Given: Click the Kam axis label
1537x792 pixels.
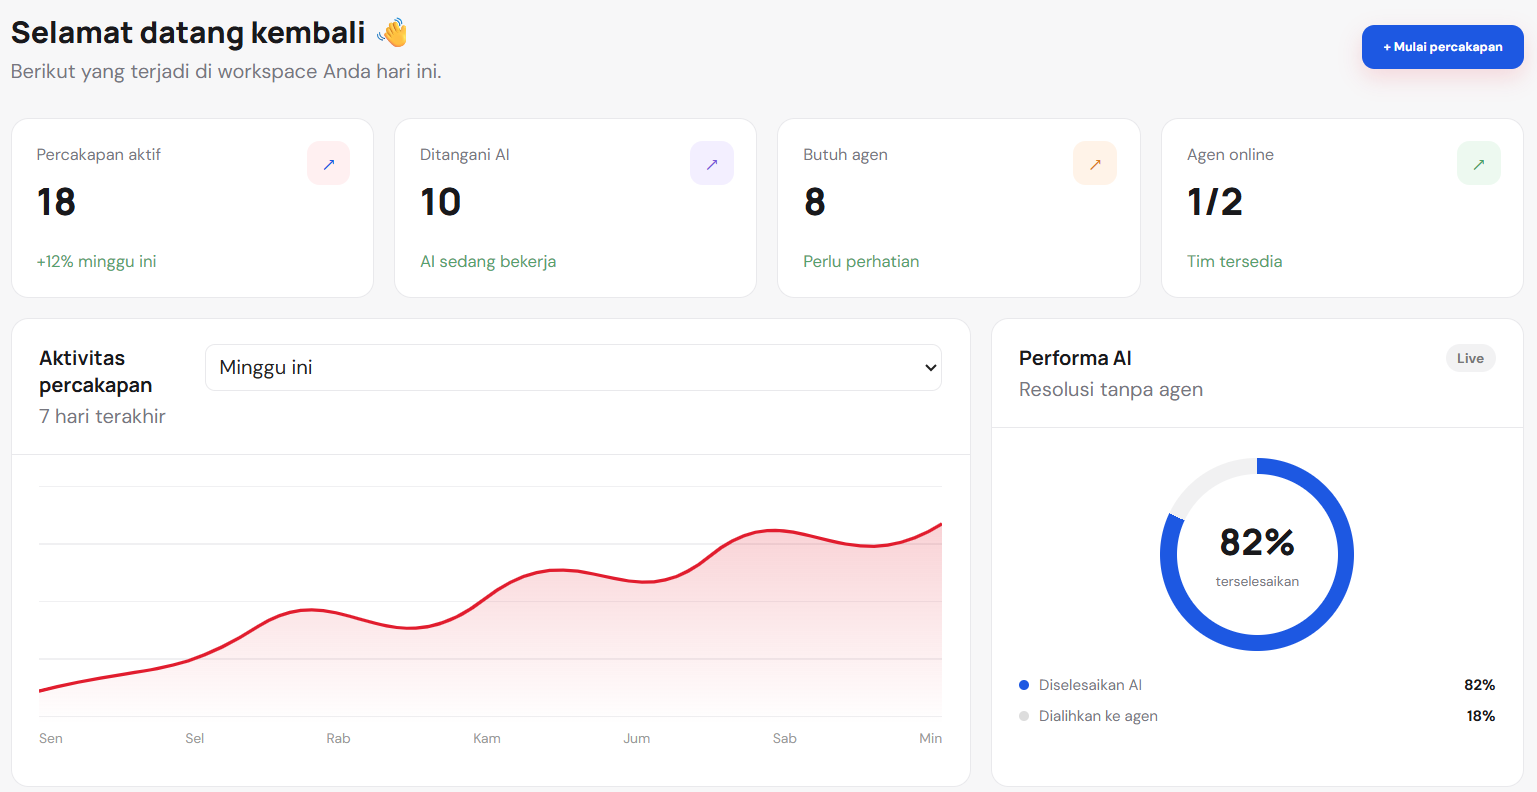Looking at the screenshot, I should tap(487, 738).
